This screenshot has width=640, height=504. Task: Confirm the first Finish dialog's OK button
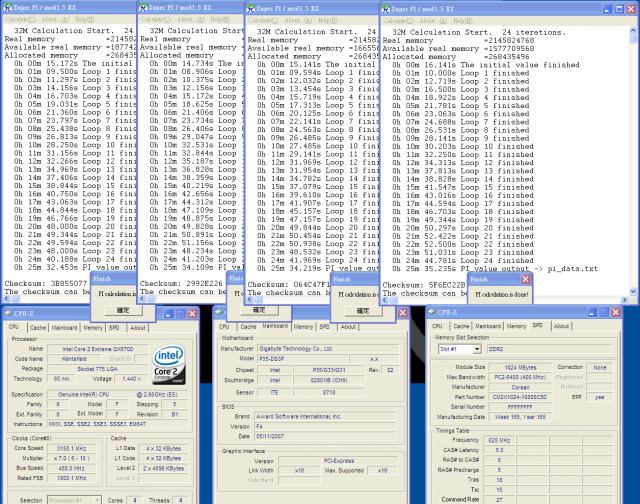[123, 310]
